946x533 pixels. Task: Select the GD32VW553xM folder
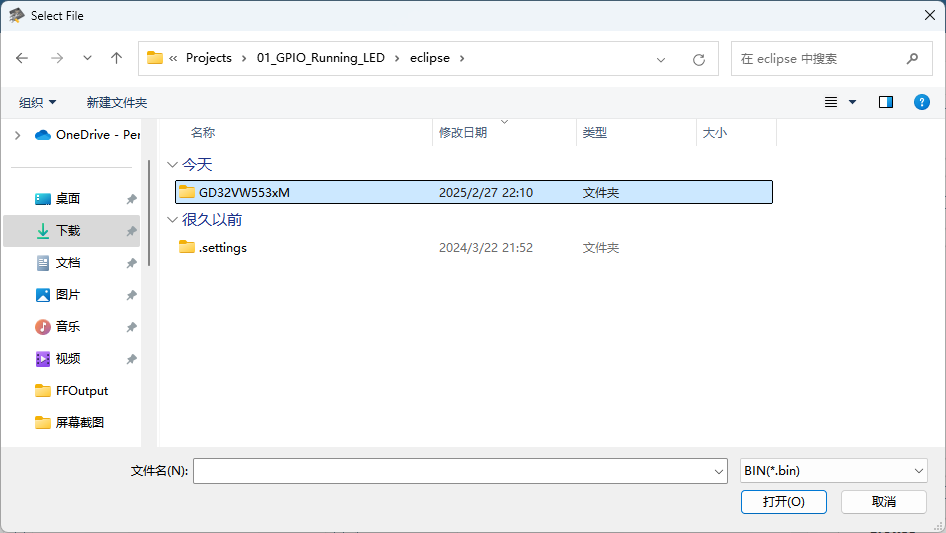pyautogui.click(x=244, y=192)
